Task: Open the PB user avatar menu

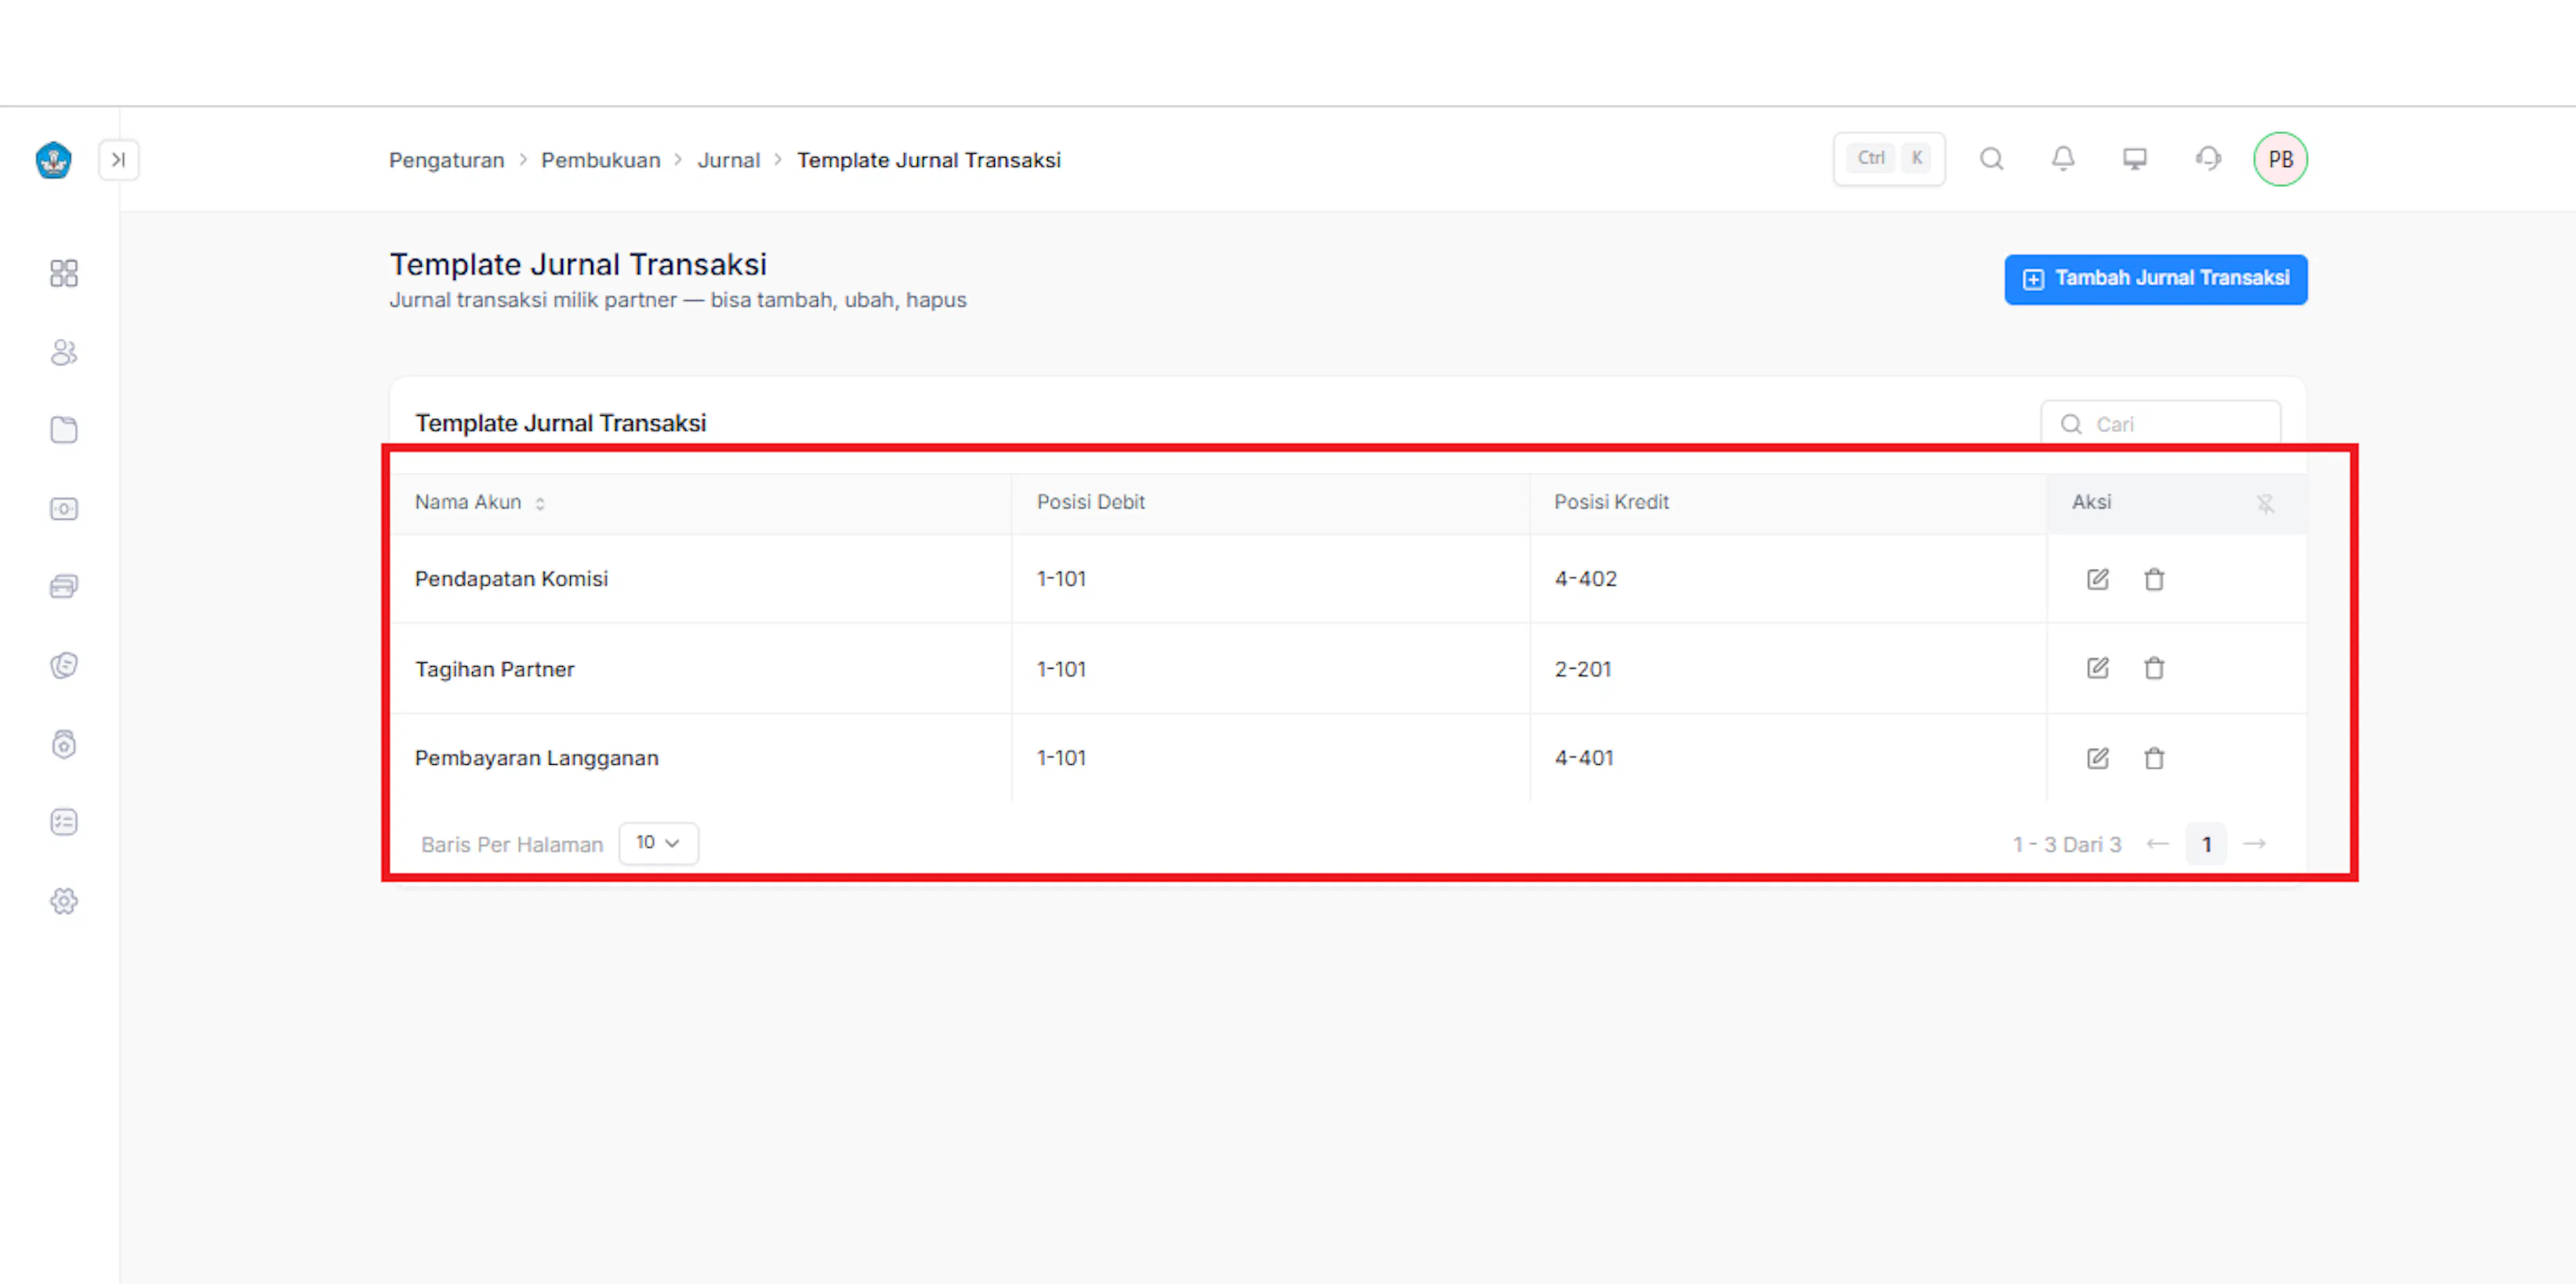Action: tap(2280, 159)
